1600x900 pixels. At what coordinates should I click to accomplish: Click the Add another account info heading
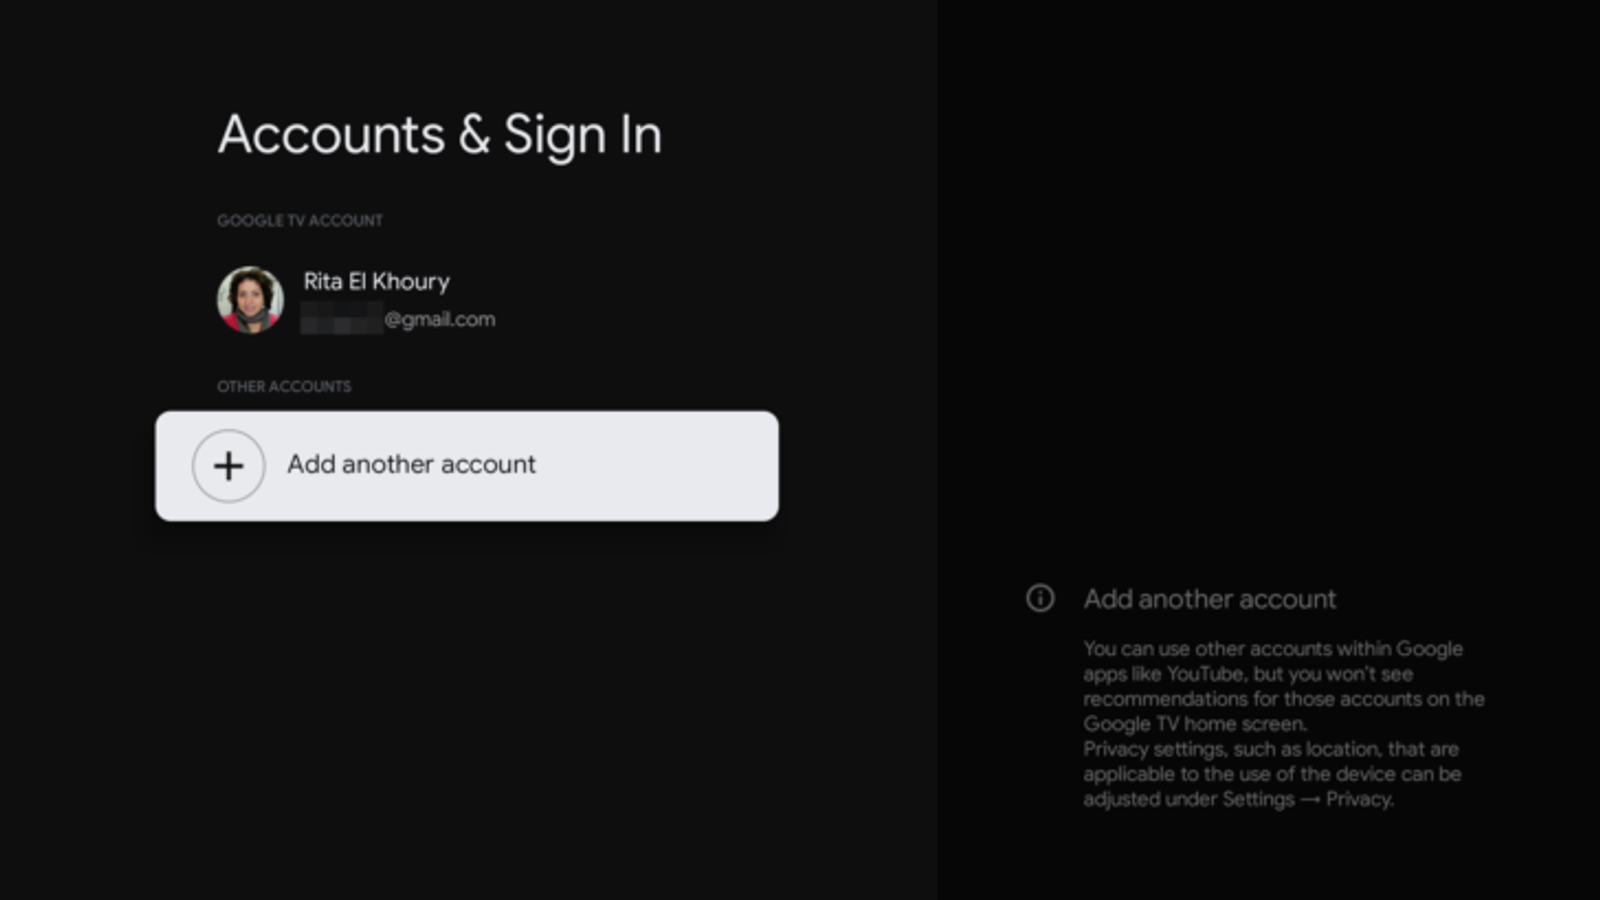[1209, 599]
